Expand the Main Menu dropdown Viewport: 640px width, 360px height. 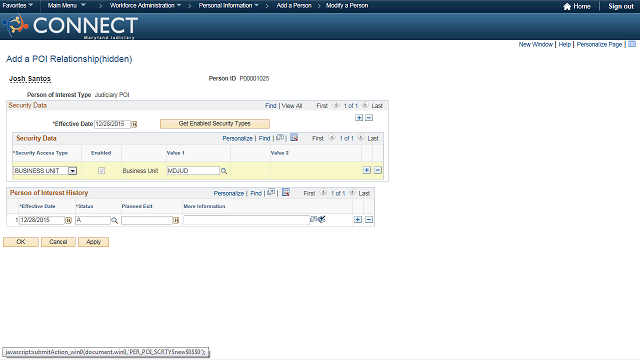pyautogui.click(x=67, y=5)
